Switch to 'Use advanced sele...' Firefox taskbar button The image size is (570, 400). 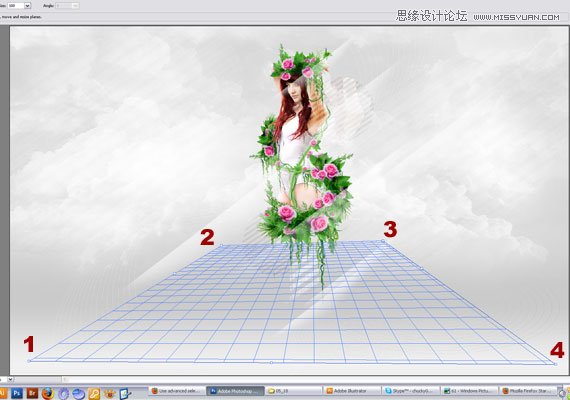click(x=176, y=391)
